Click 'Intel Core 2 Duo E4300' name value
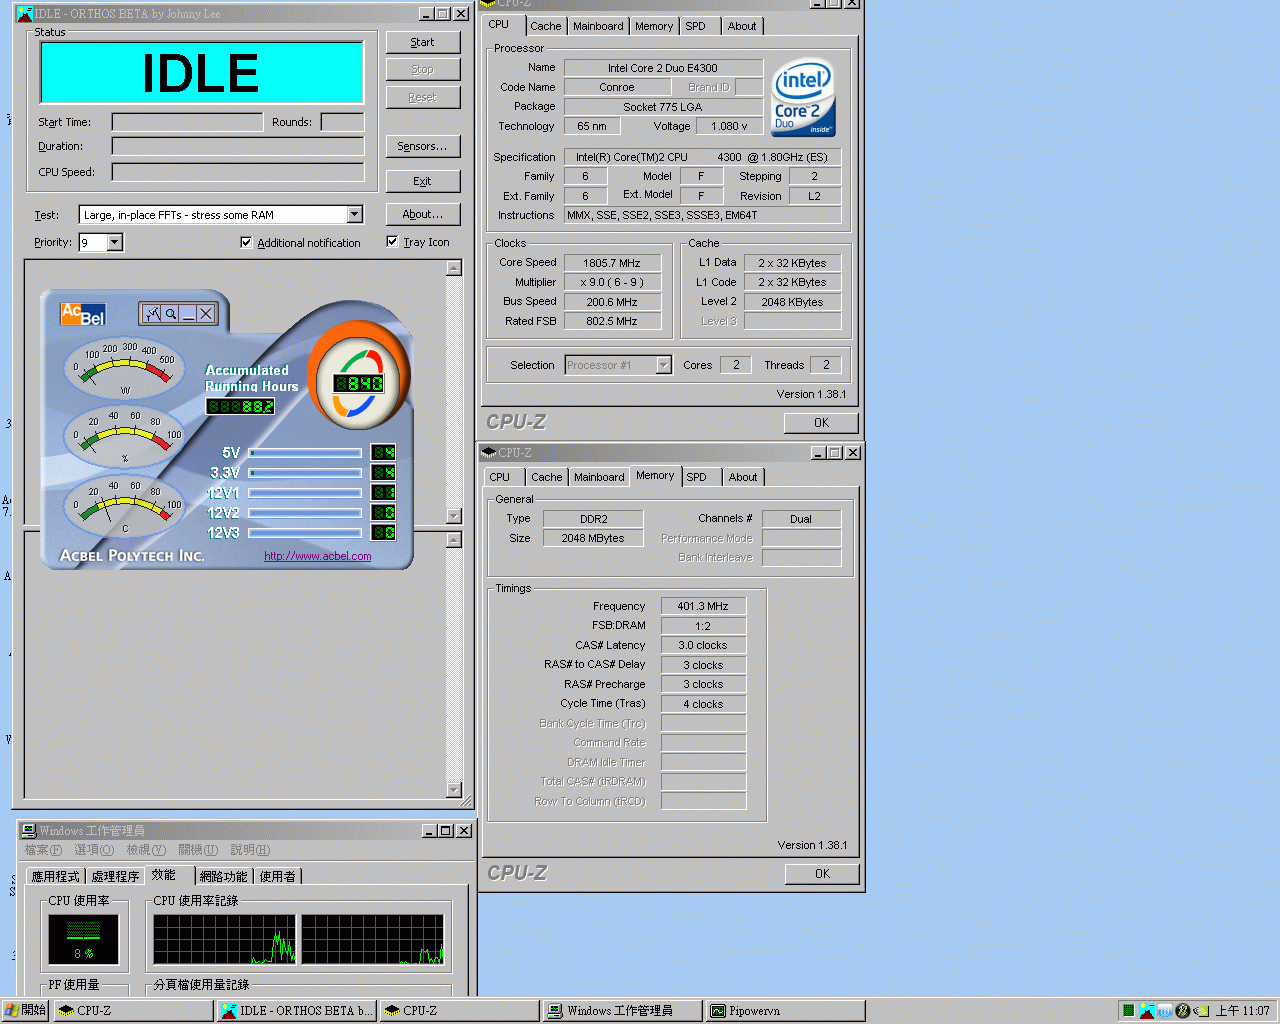This screenshot has width=1280, height=1024. (x=663, y=68)
